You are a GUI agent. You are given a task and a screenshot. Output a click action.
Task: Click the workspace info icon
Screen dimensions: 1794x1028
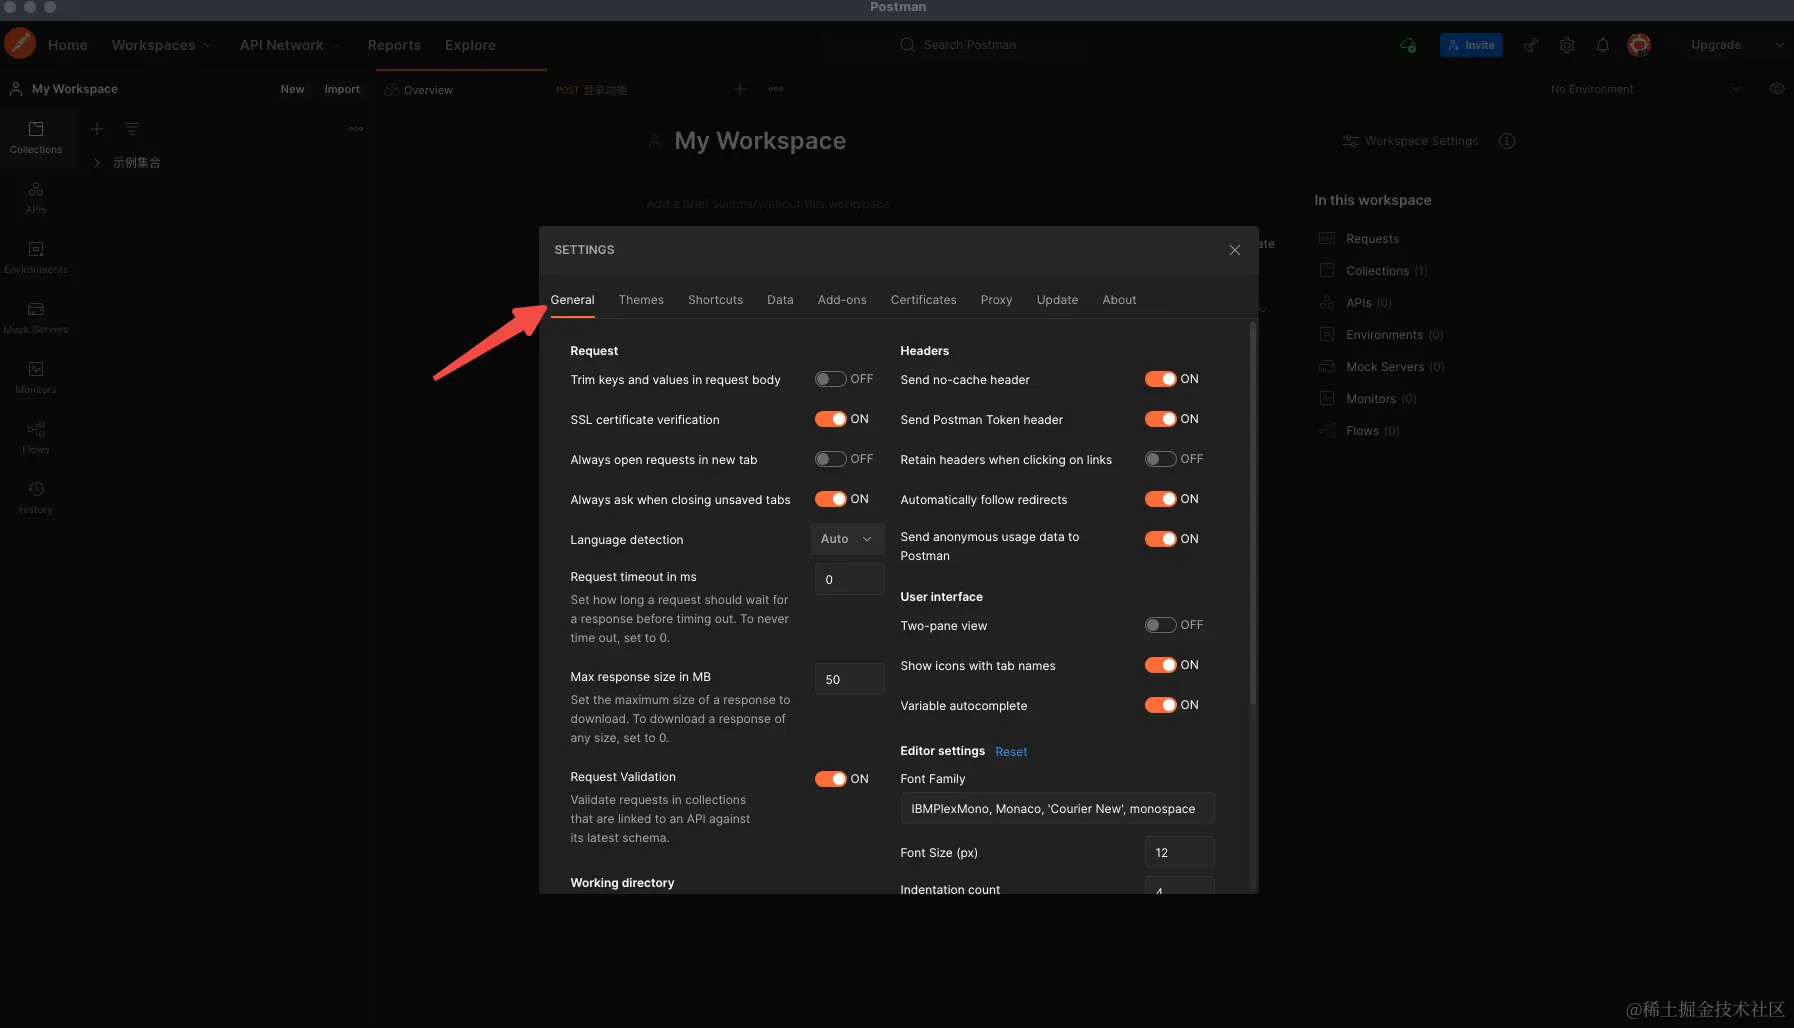pos(1507,141)
